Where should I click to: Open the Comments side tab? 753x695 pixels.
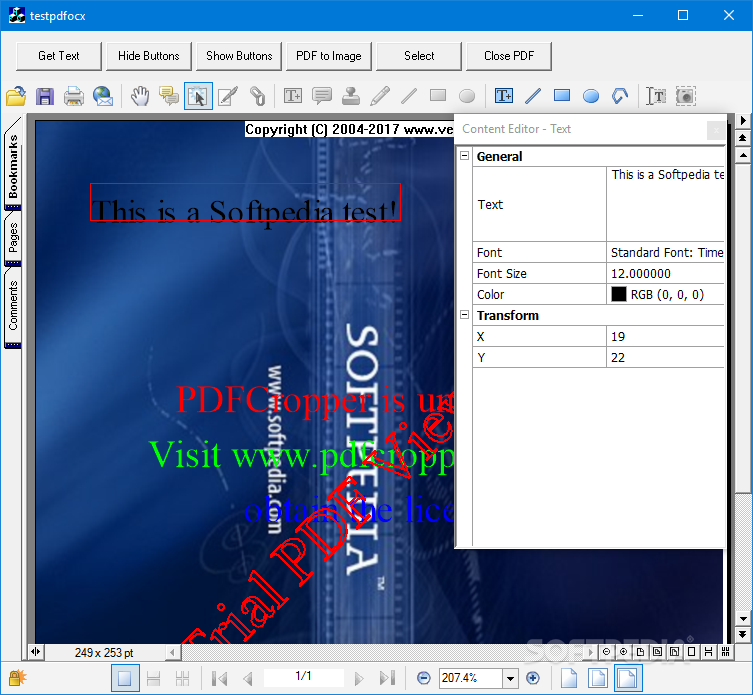point(13,306)
